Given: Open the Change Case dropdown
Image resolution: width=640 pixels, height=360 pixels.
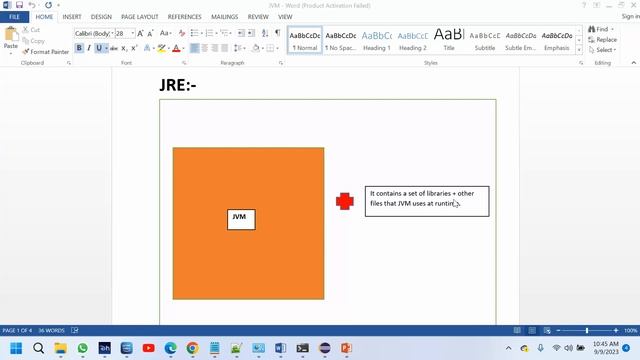Looking at the screenshot, I should (165, 33).
